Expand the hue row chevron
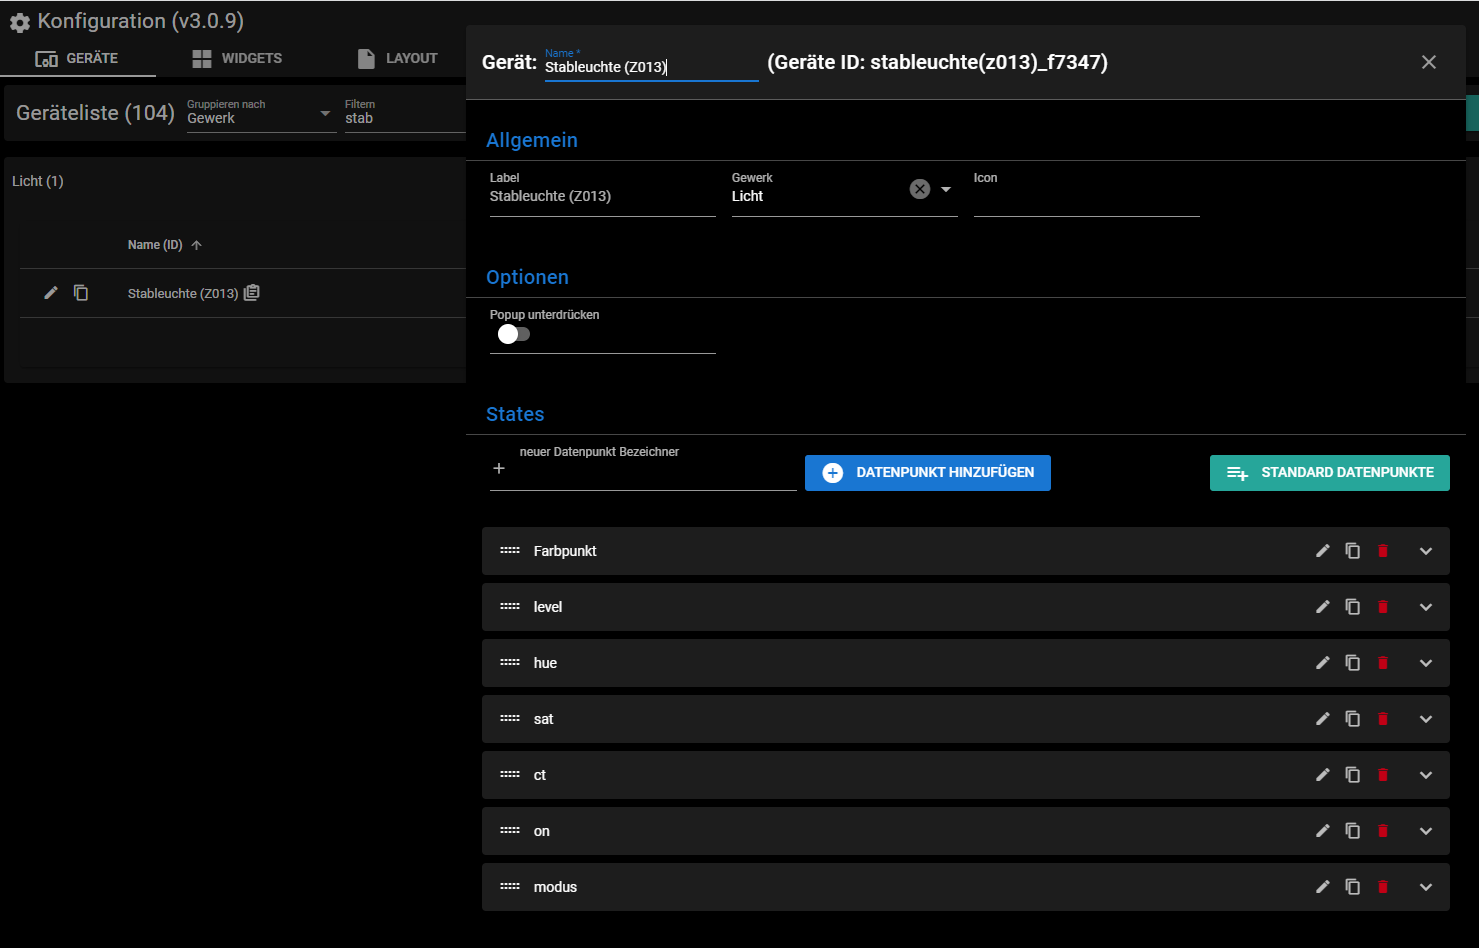 (1426, 663)
